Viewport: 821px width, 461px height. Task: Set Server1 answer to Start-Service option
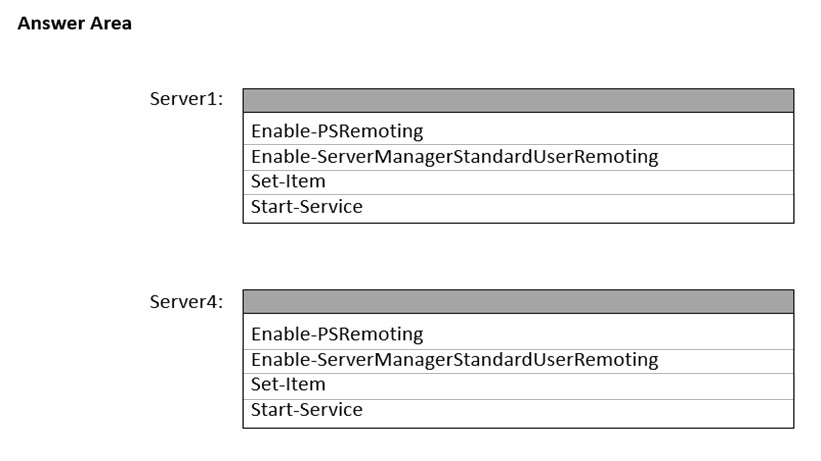(x=306, y=208)
